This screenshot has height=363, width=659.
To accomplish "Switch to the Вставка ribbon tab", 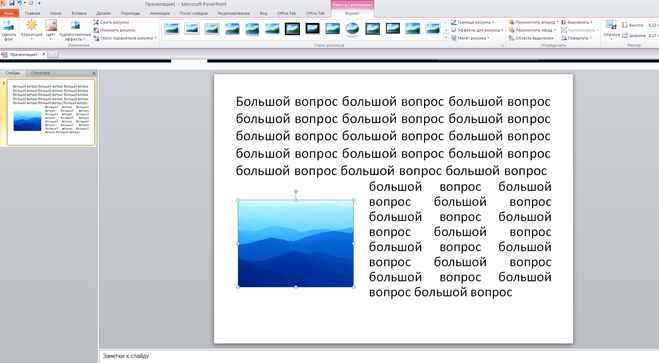I will point(79,13).
